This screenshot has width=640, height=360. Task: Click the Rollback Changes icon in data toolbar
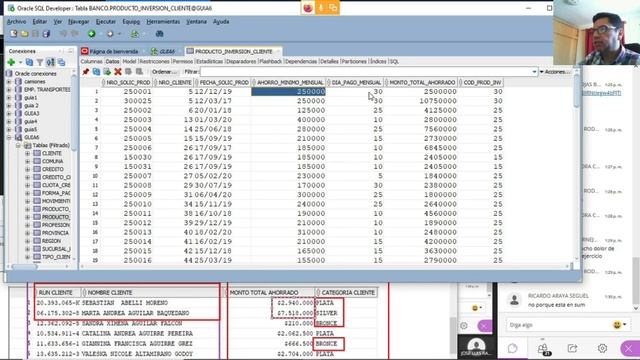point(139,72)
